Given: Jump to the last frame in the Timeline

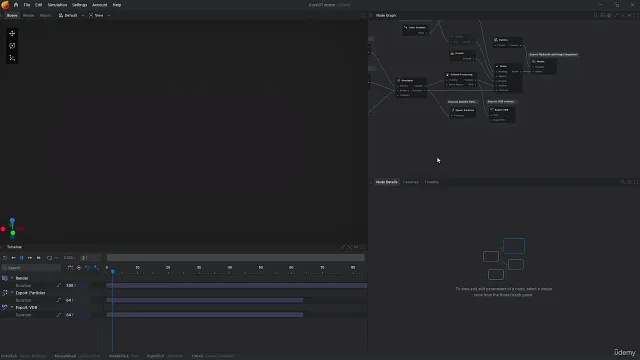Looking at the screenshot, I should click(x=39, y=258).
